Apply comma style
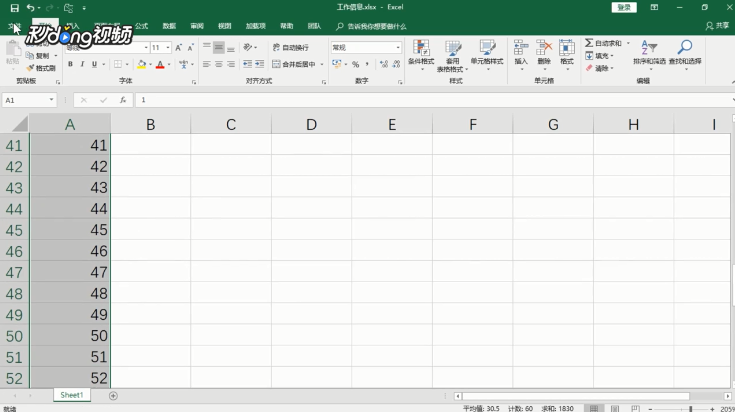Viewport: 735px width, 412px height. 367,64
